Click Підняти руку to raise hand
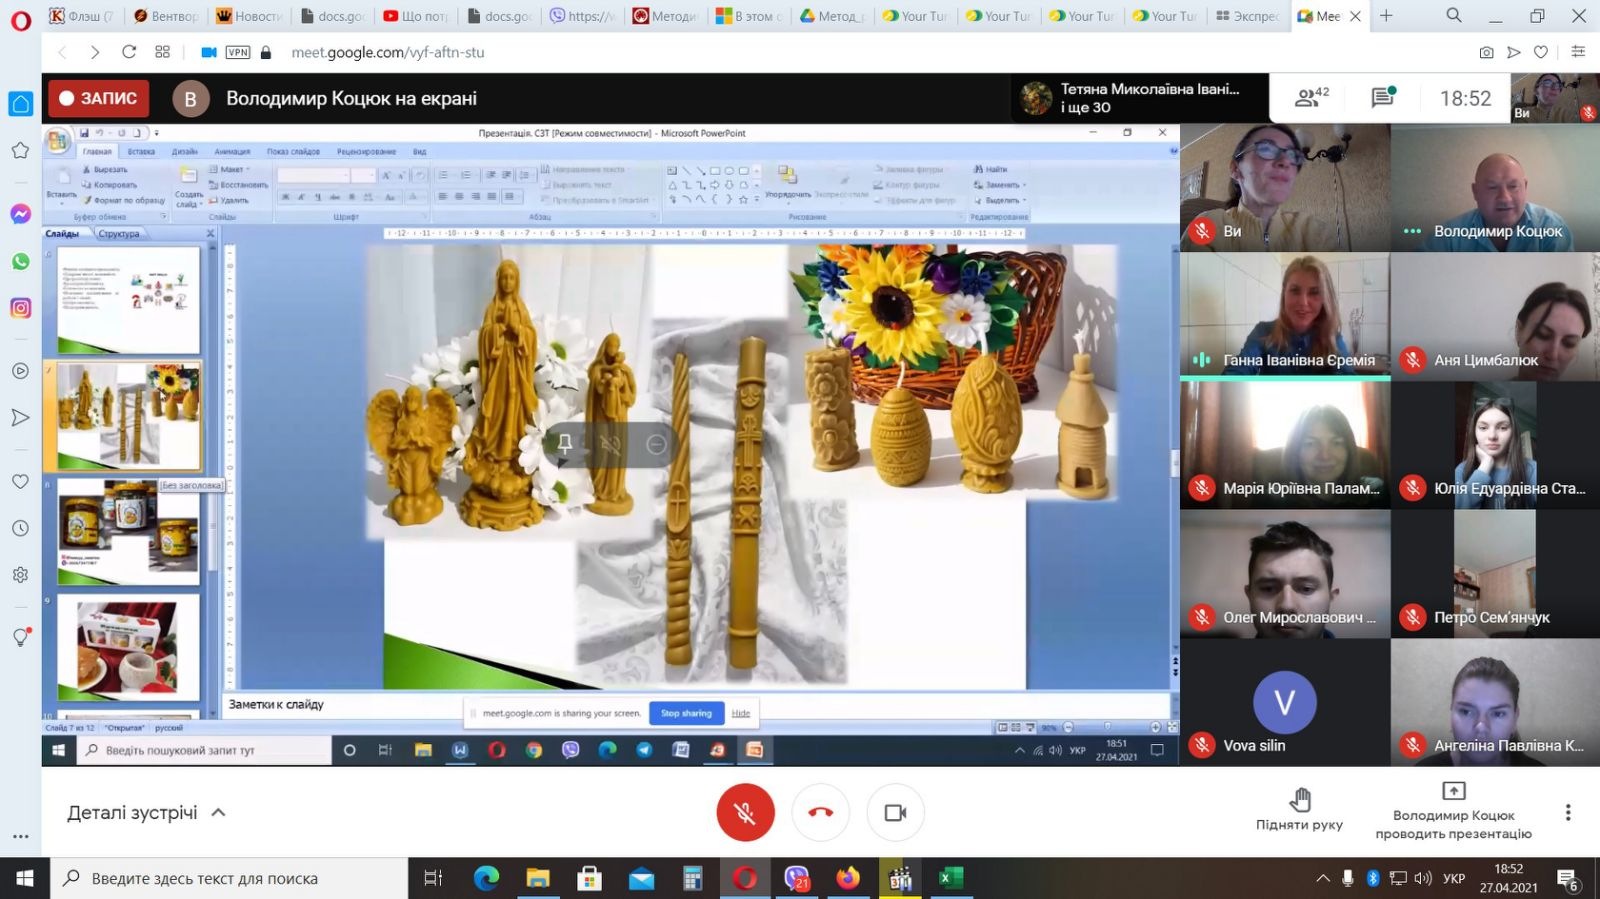Screen dimensions: 1600x899 pos(1299,810)
